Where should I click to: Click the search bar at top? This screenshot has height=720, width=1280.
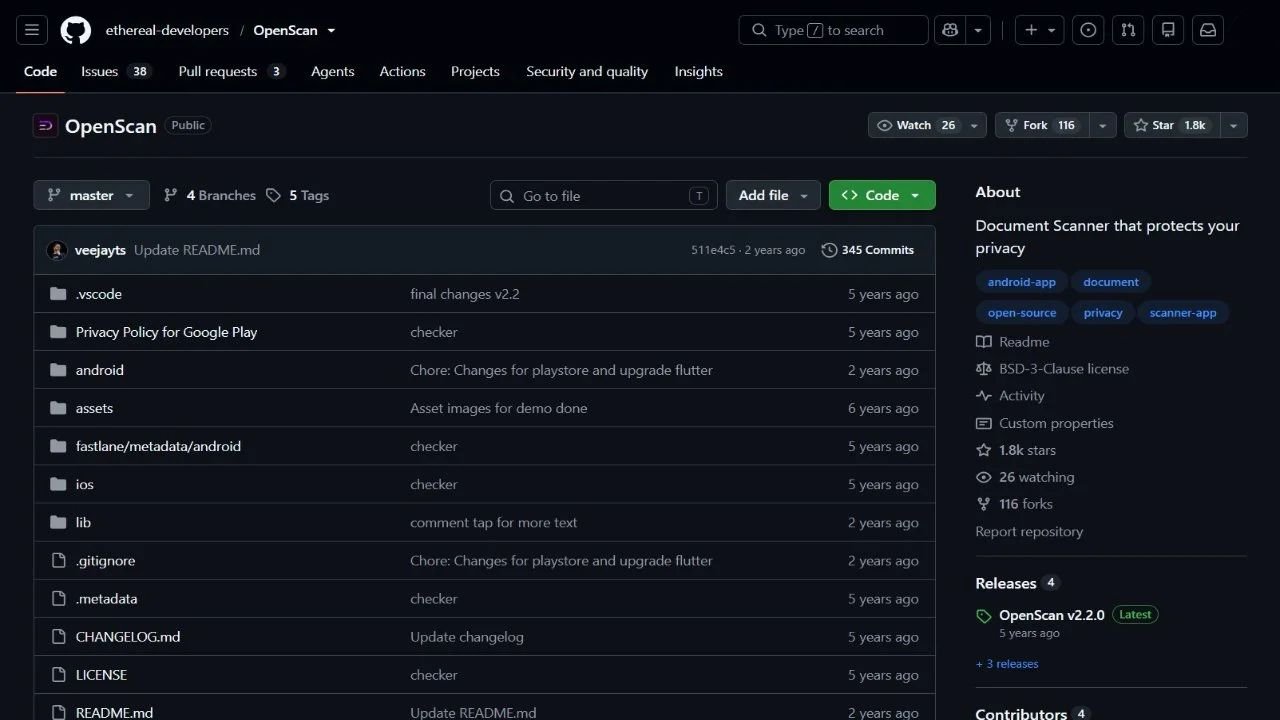pos(833,30)
